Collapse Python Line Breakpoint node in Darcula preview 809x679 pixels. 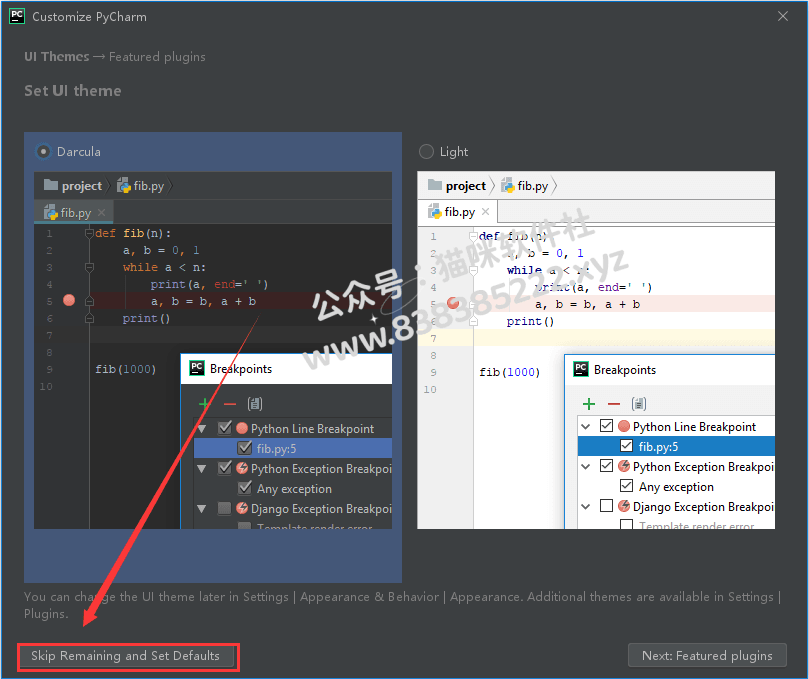[x=202, y=429]
